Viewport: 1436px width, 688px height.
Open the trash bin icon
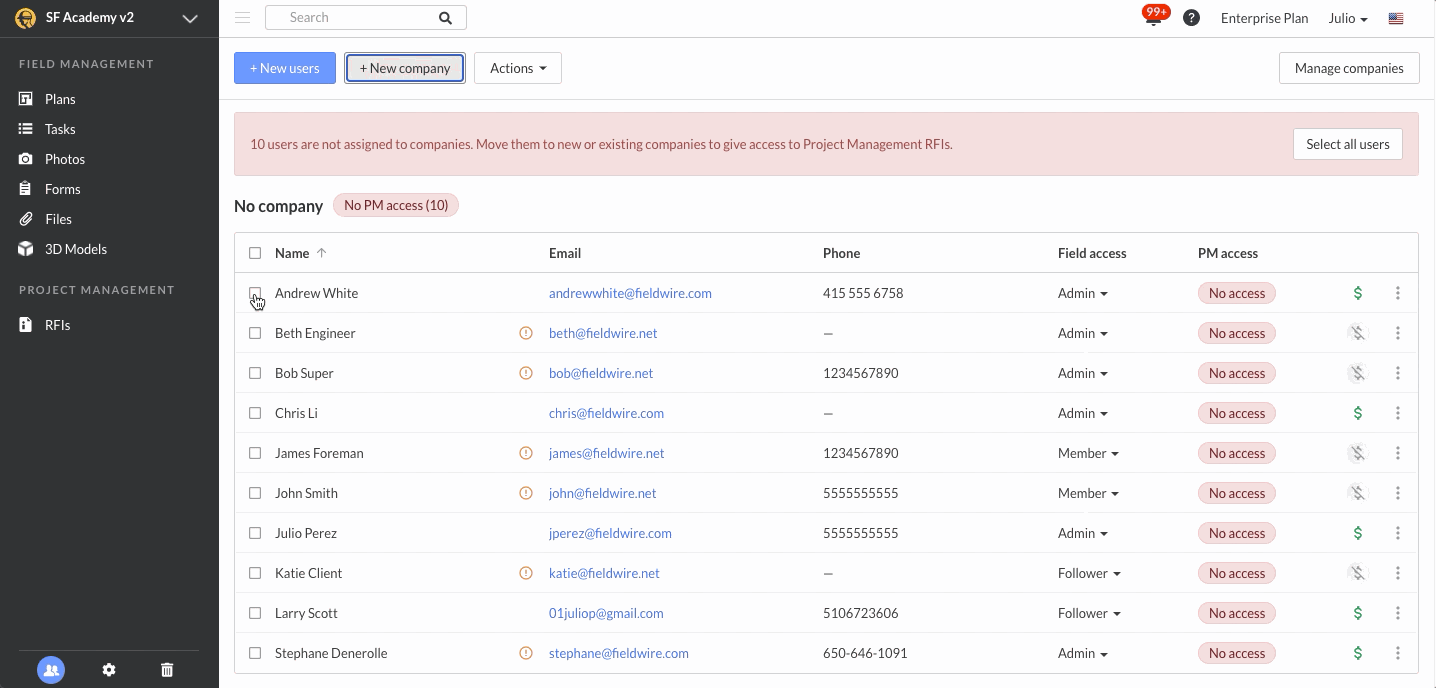tap(167, 670)
